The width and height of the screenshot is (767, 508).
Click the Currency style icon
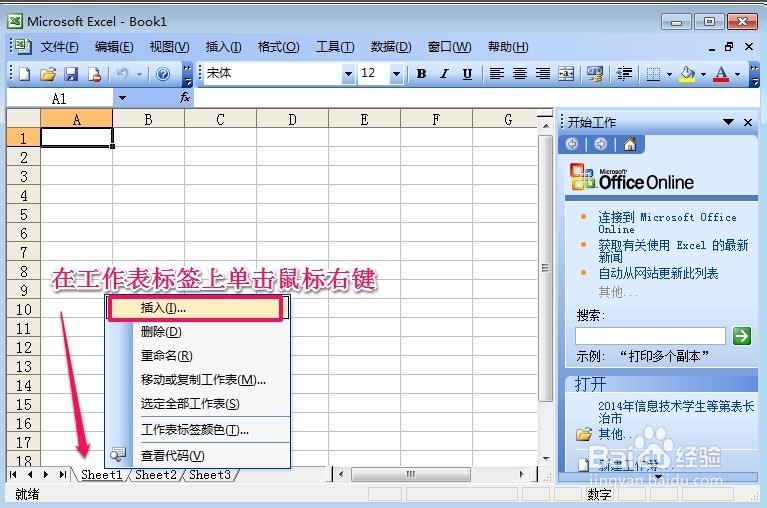click(x=595, y=74)
